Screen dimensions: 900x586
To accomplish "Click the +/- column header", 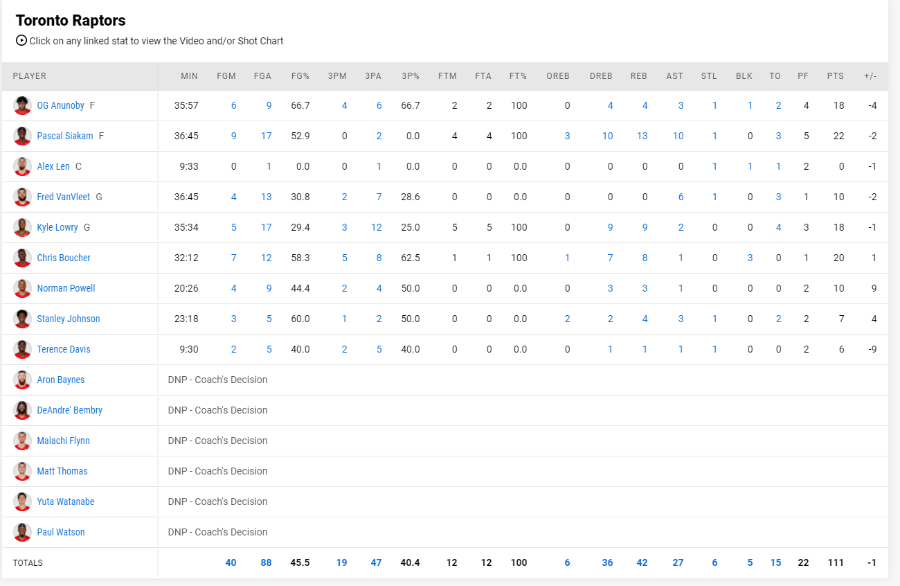I will (x=870, y=76).
